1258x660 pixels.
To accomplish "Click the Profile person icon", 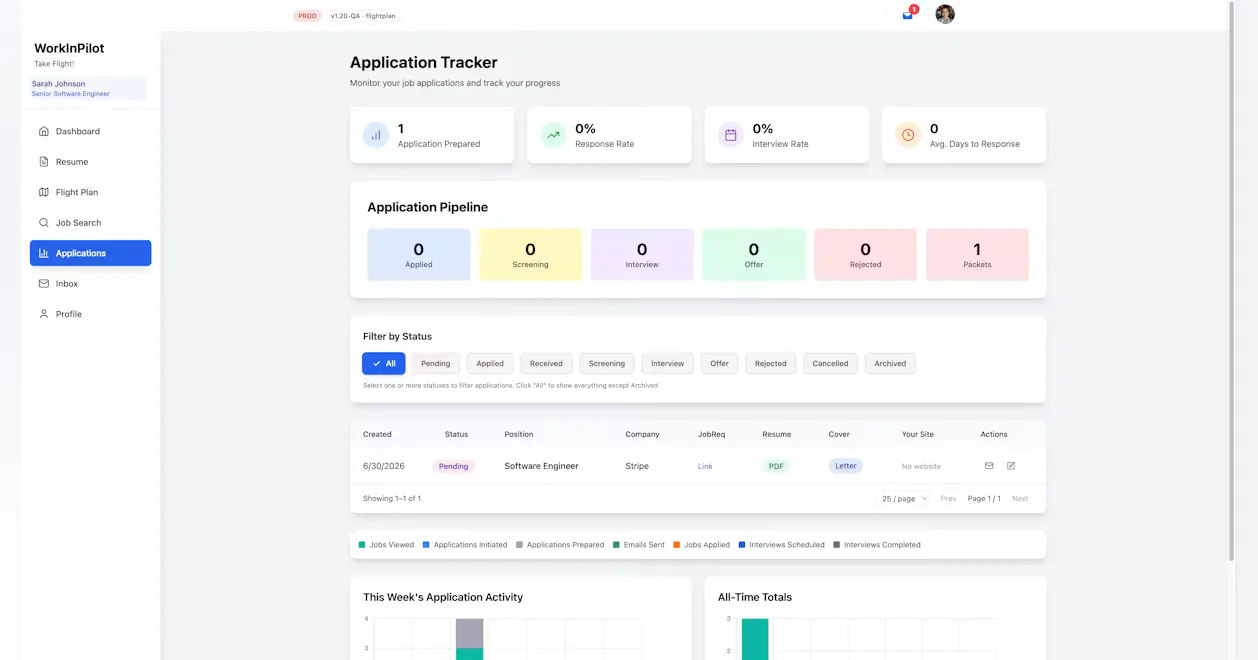I will 44,314.
